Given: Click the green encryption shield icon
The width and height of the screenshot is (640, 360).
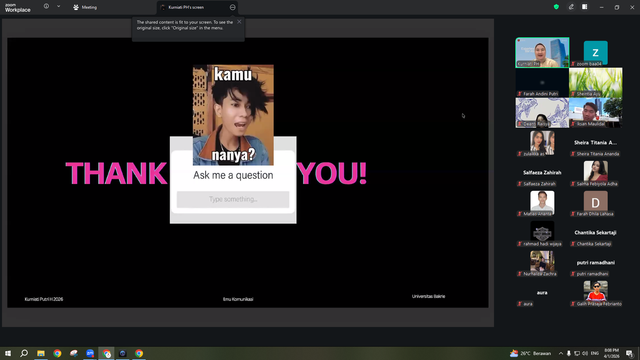Looking at the screenshot, I should (556, 7).
